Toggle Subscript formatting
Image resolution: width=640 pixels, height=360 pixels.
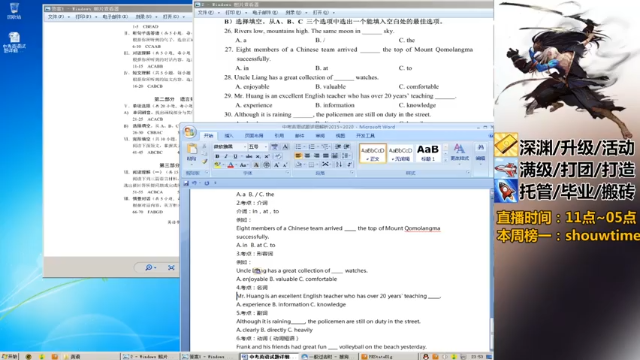258,156
